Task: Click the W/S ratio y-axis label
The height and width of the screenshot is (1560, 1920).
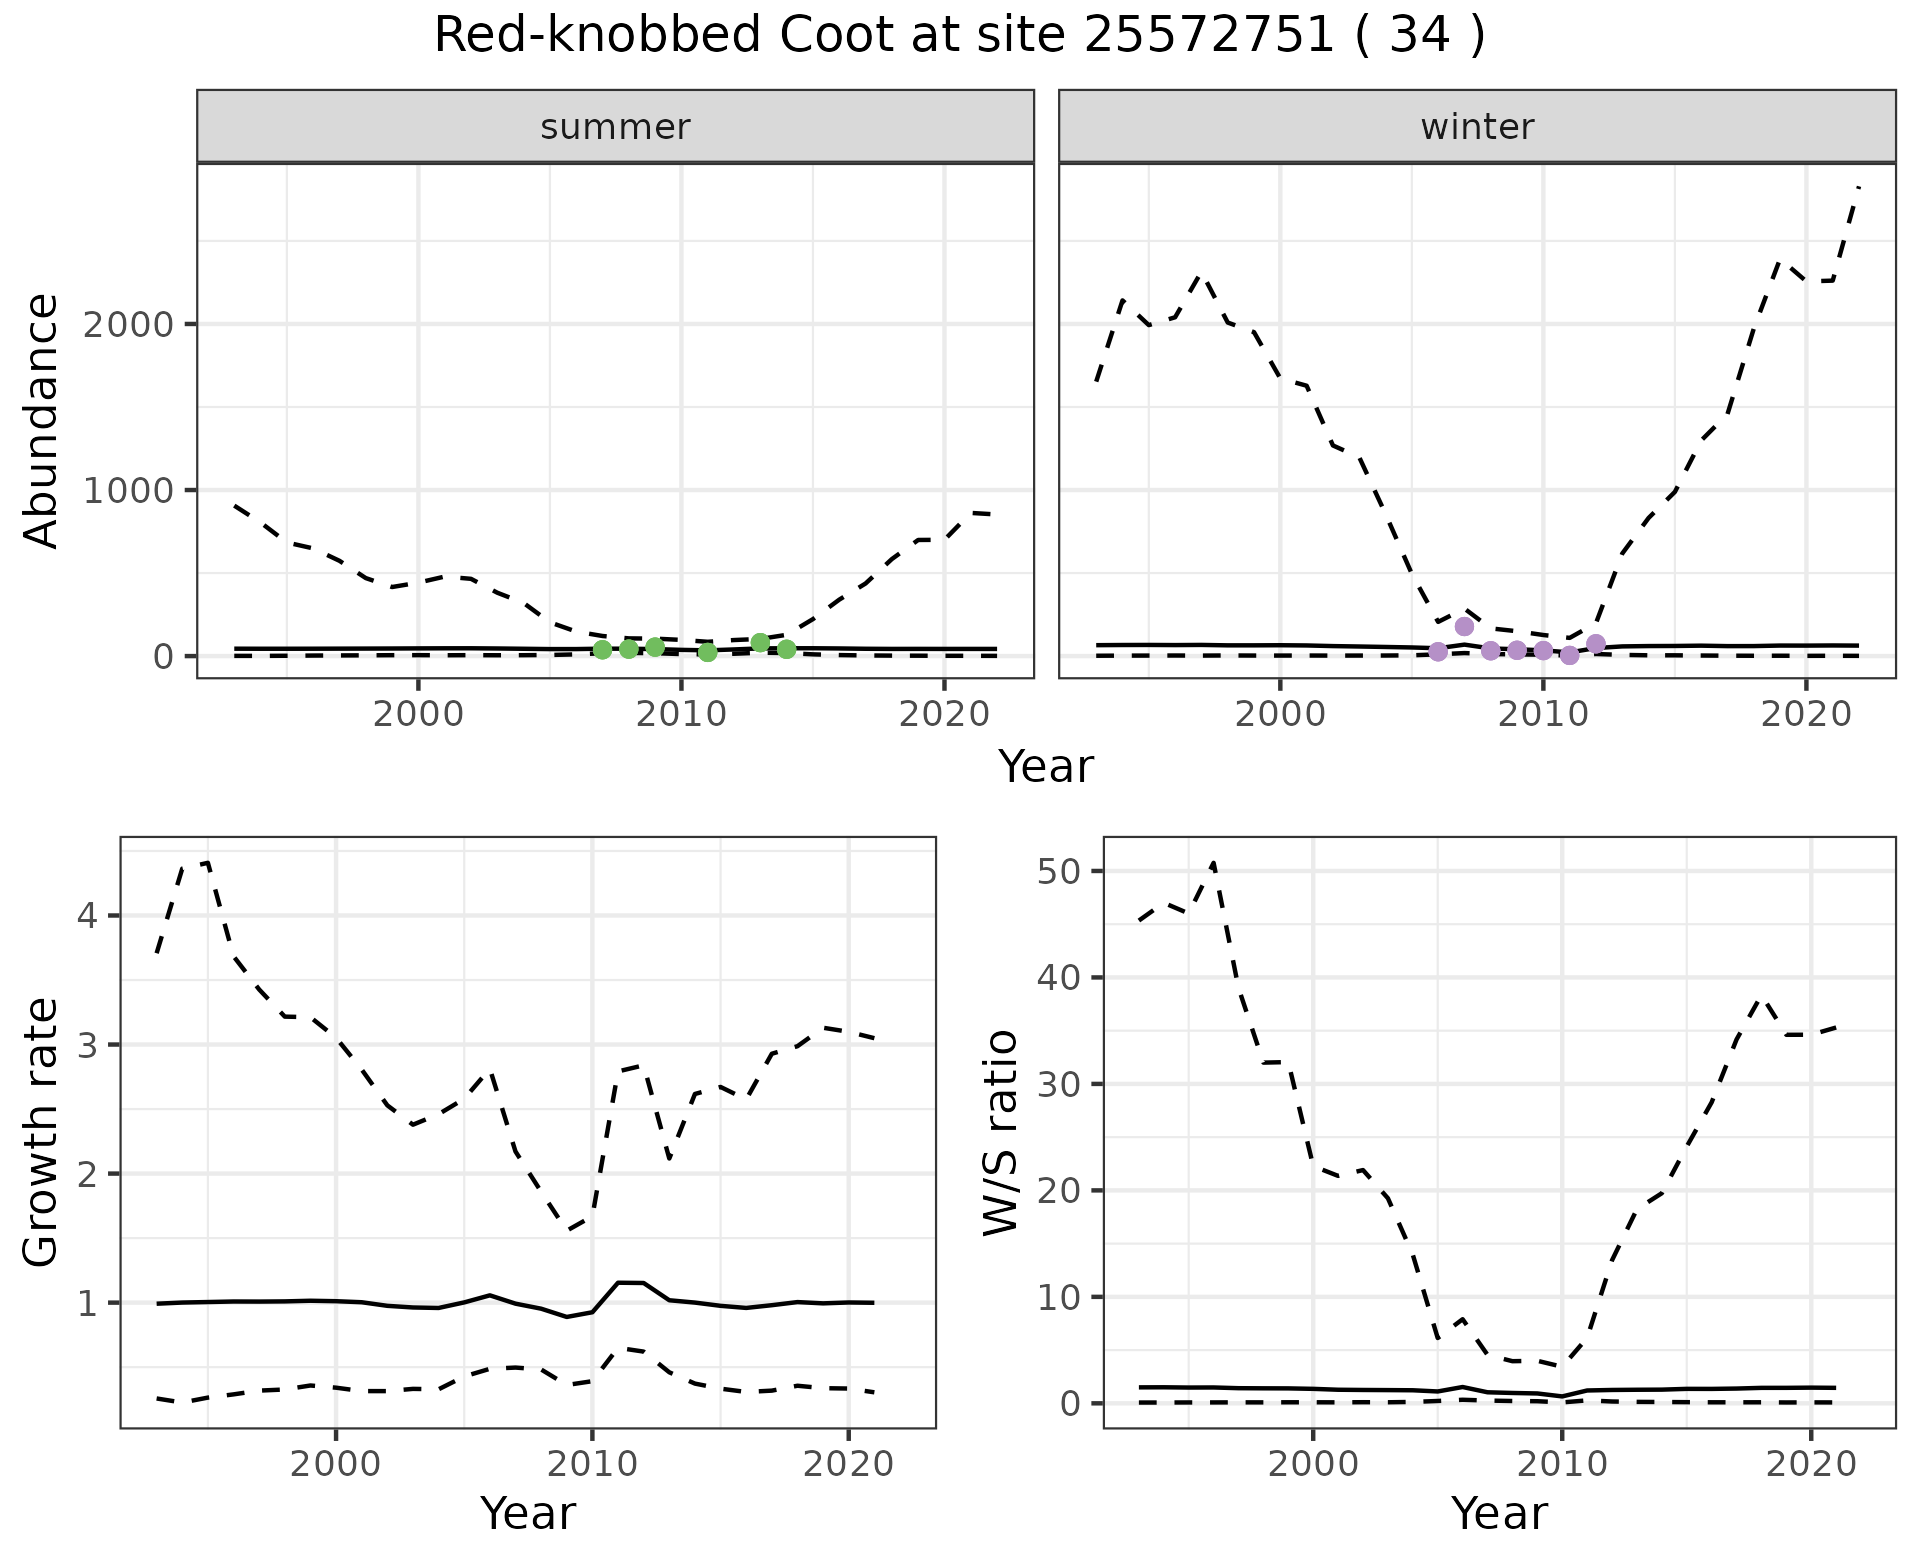Action: 1001,1133
